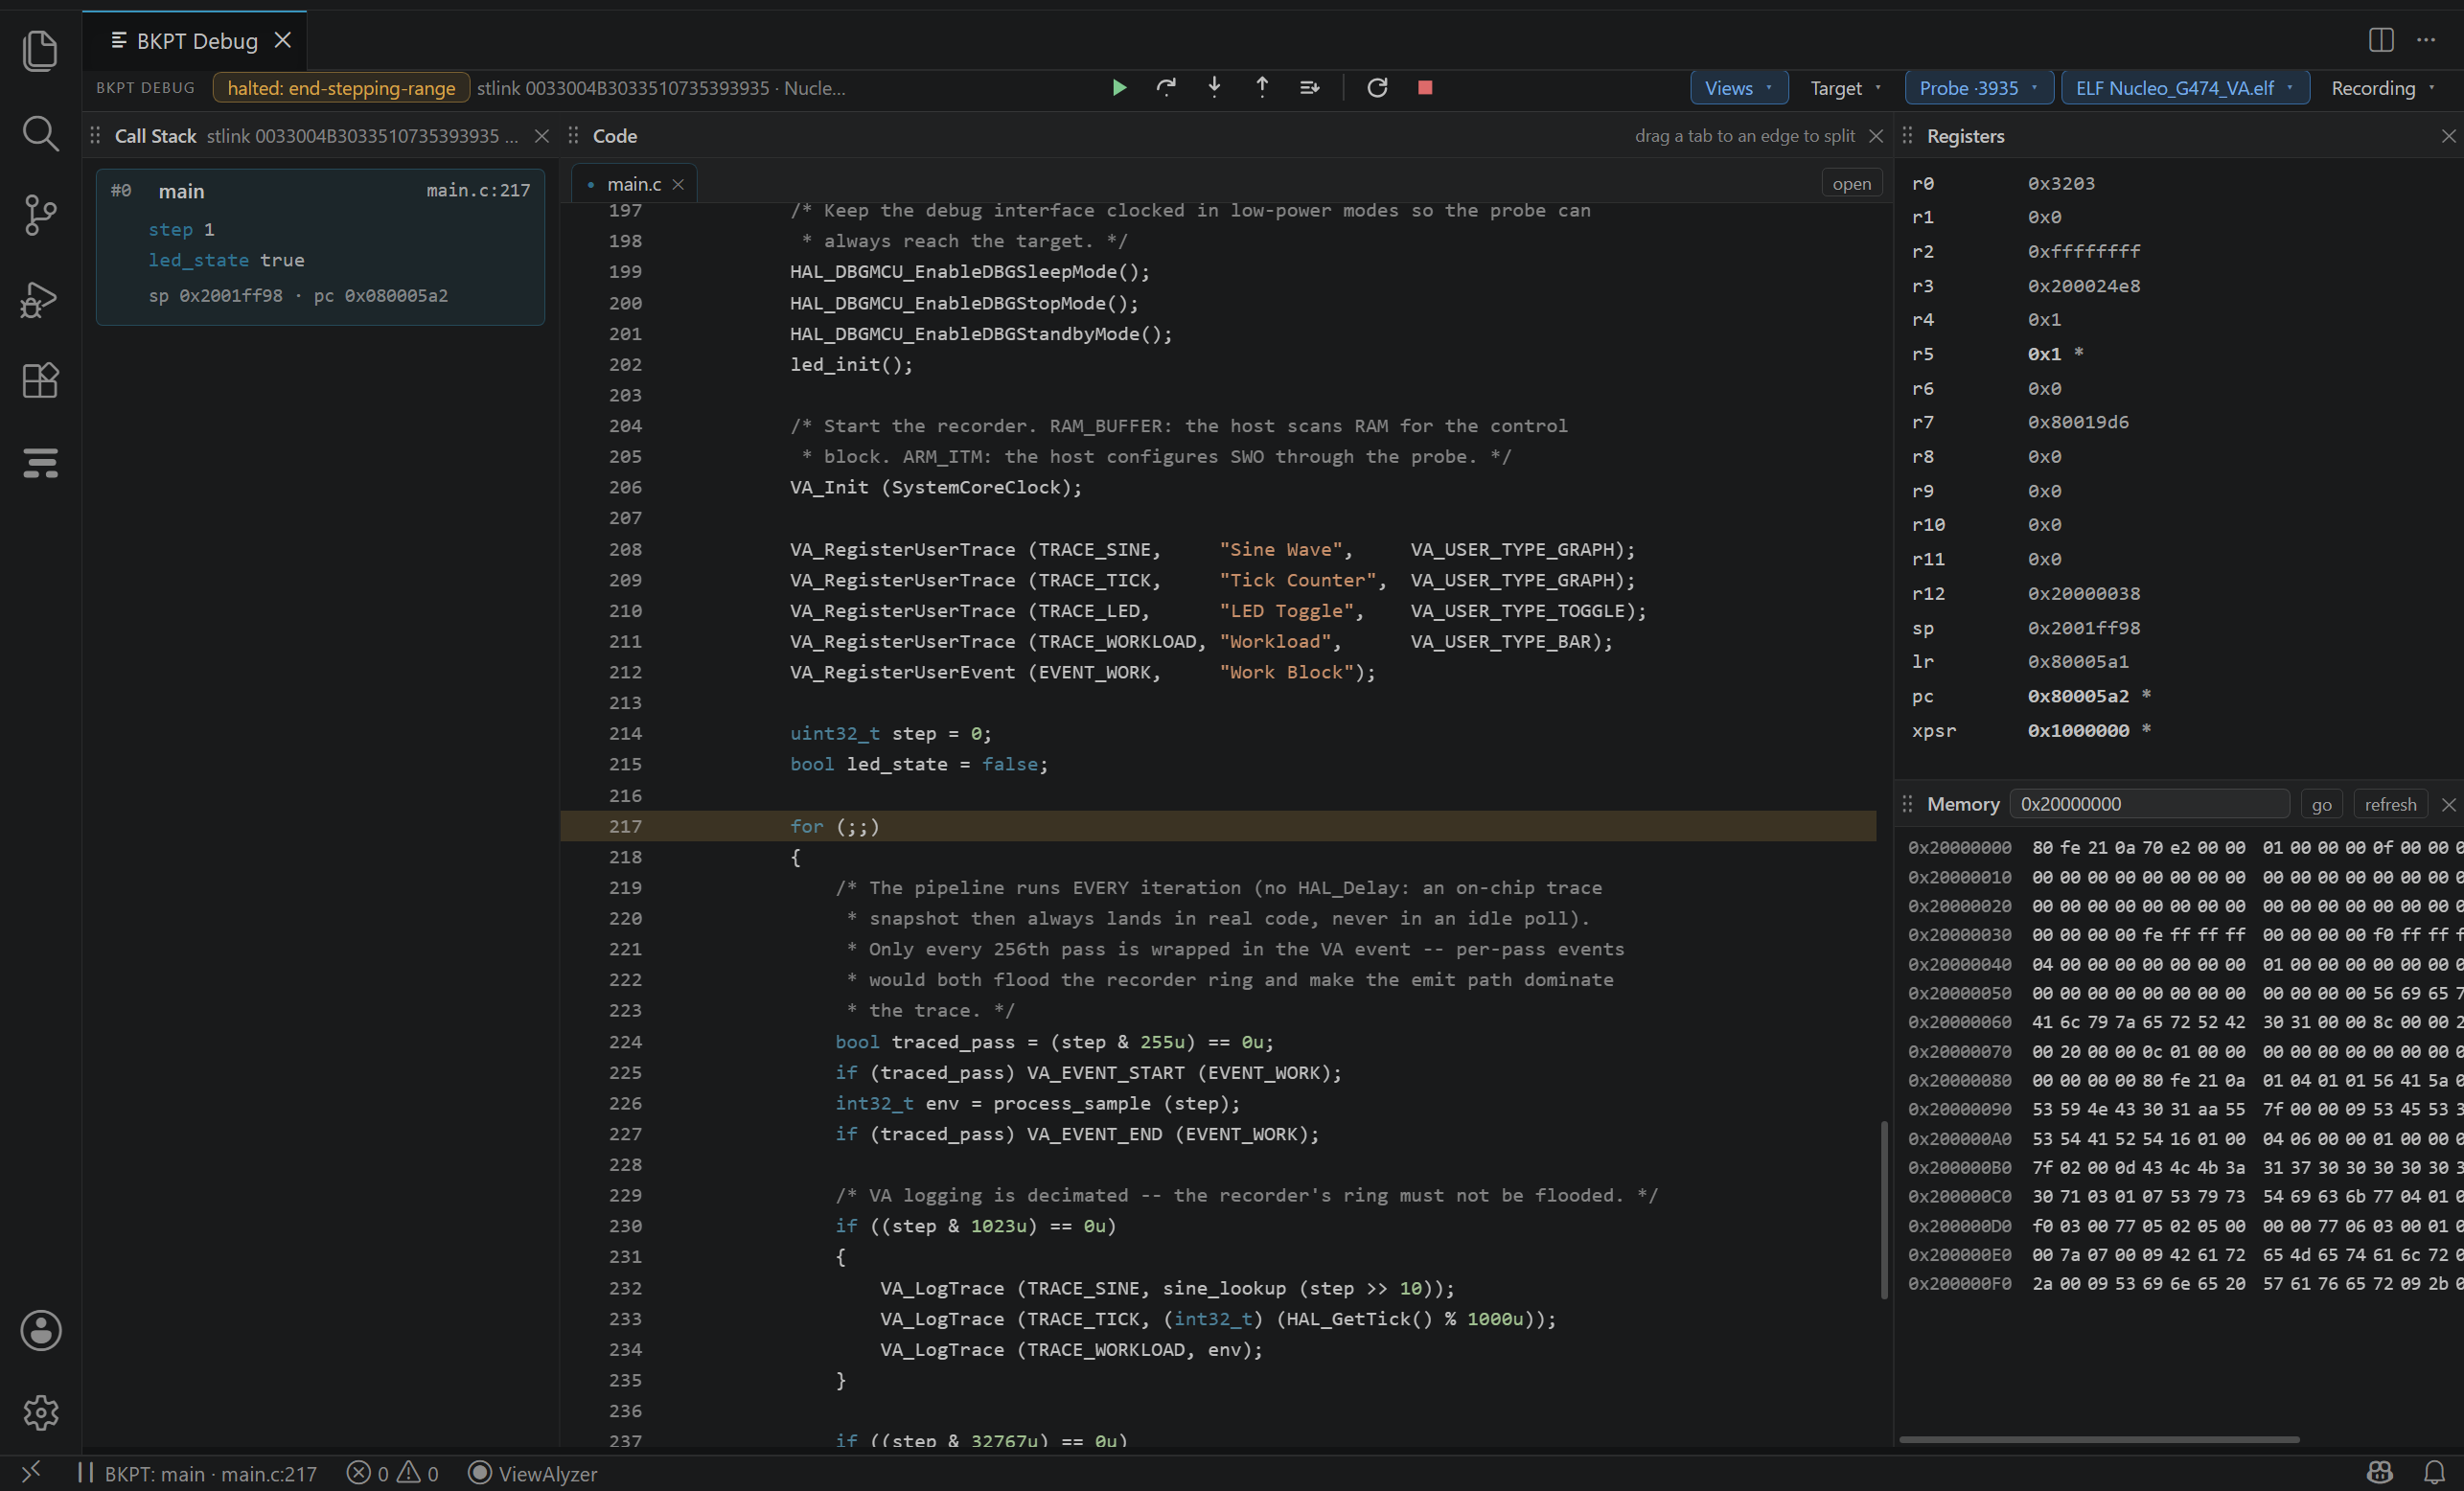This screenshot has height=1491, width=2464.
Task: Click highlighted line 217 for (;;)
Action: click(x=1218, y=826)
